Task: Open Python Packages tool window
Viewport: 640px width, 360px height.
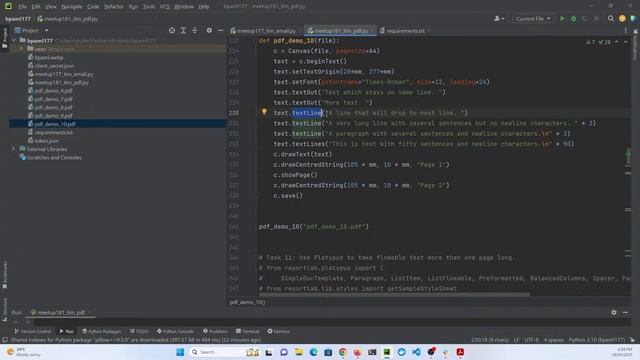Action: [x=102, y=331]
